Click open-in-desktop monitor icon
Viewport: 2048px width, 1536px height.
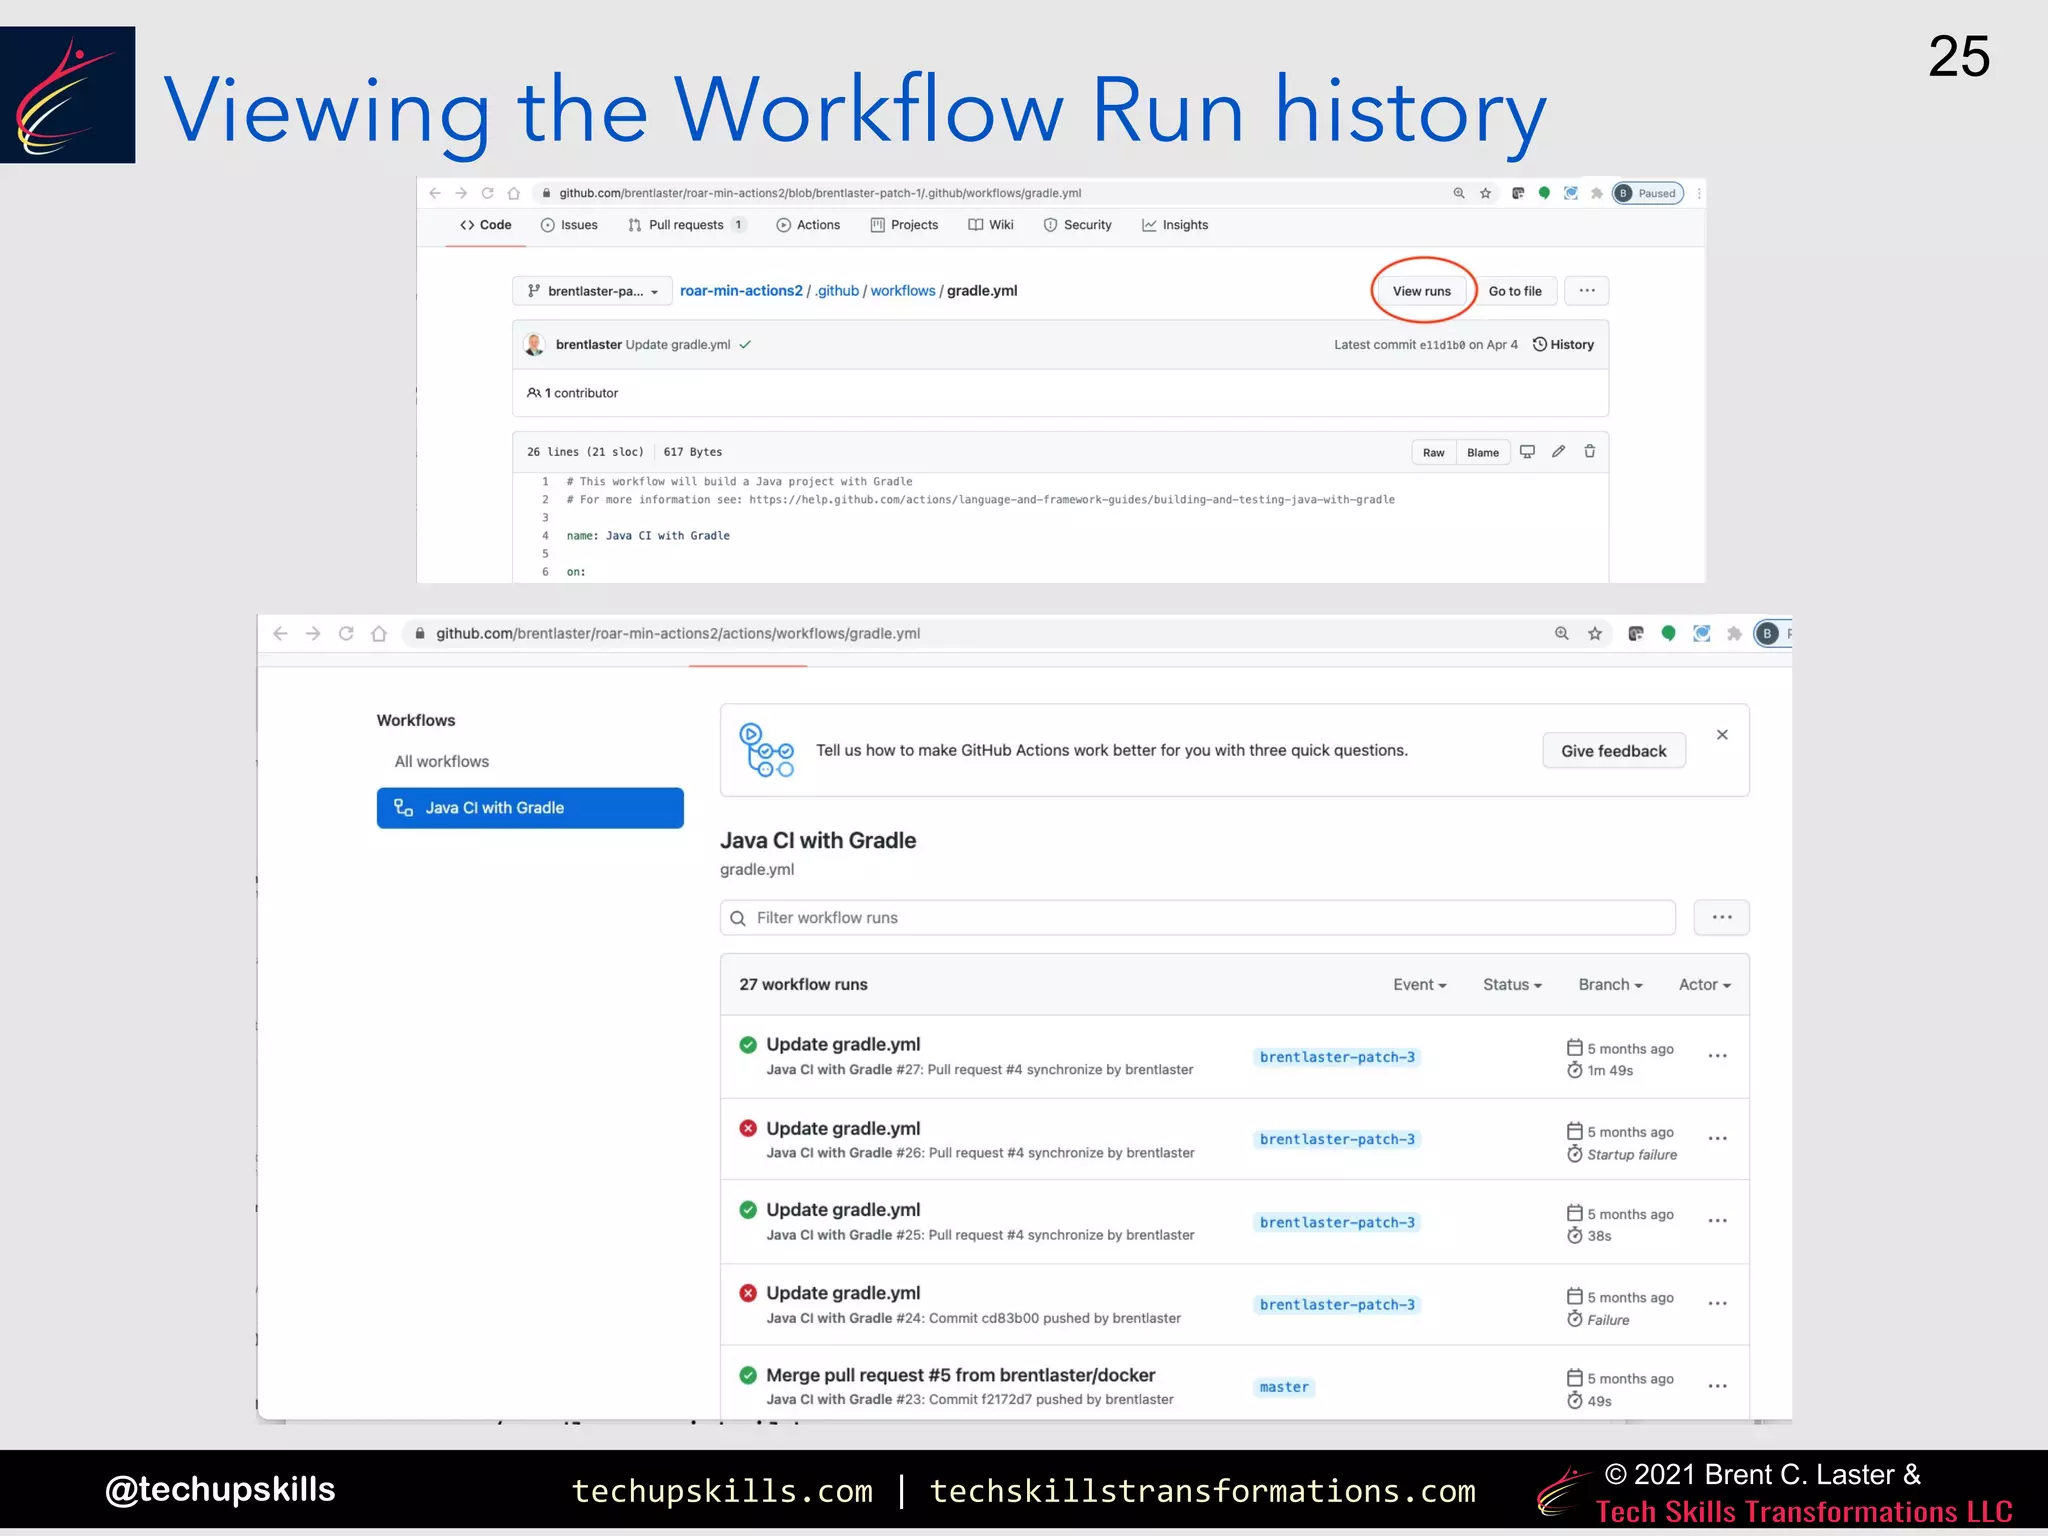click(x=1527, y=452)
